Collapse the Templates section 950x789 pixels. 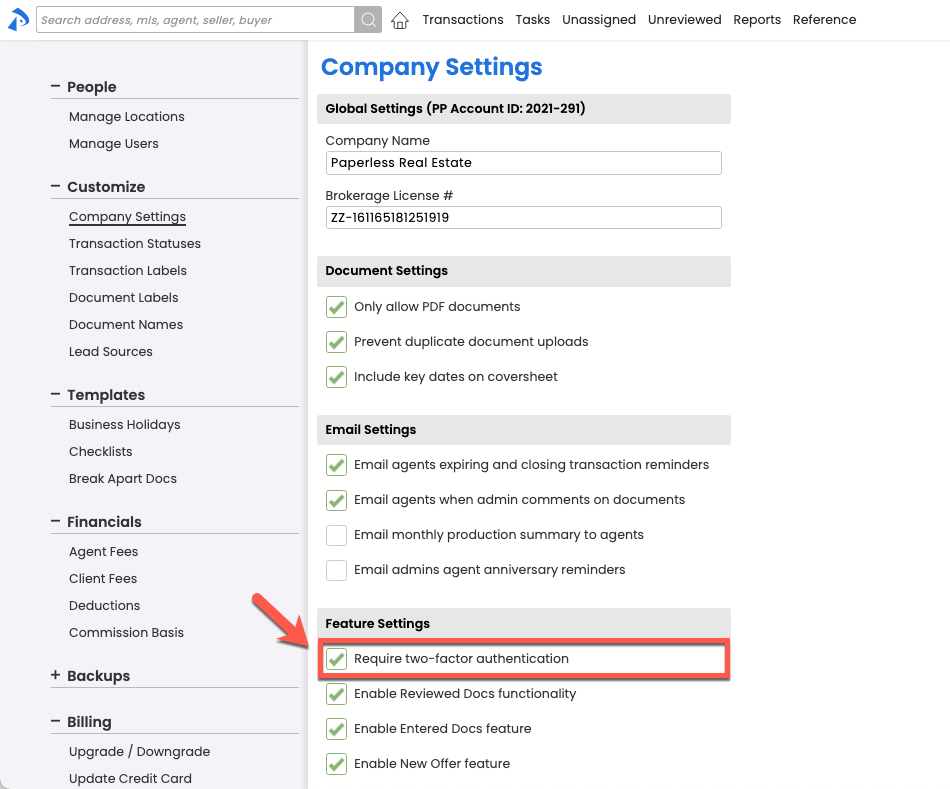coord(56,395)
